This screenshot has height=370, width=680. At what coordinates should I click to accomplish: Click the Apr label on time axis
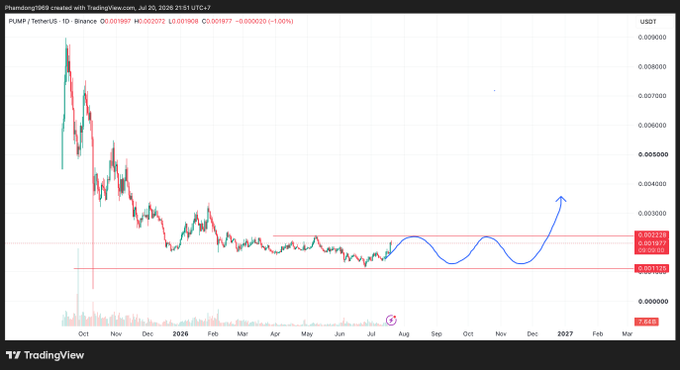pyautogui.click(x=275, y=334)
